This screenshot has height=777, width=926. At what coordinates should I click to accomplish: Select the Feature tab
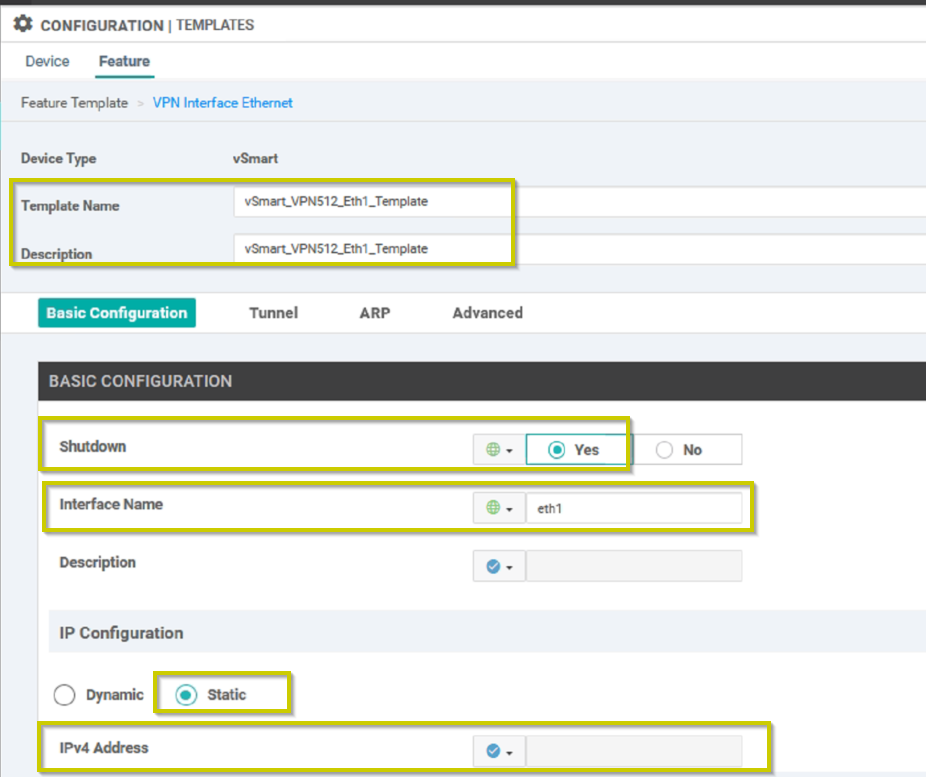click(x=124, y=61)
